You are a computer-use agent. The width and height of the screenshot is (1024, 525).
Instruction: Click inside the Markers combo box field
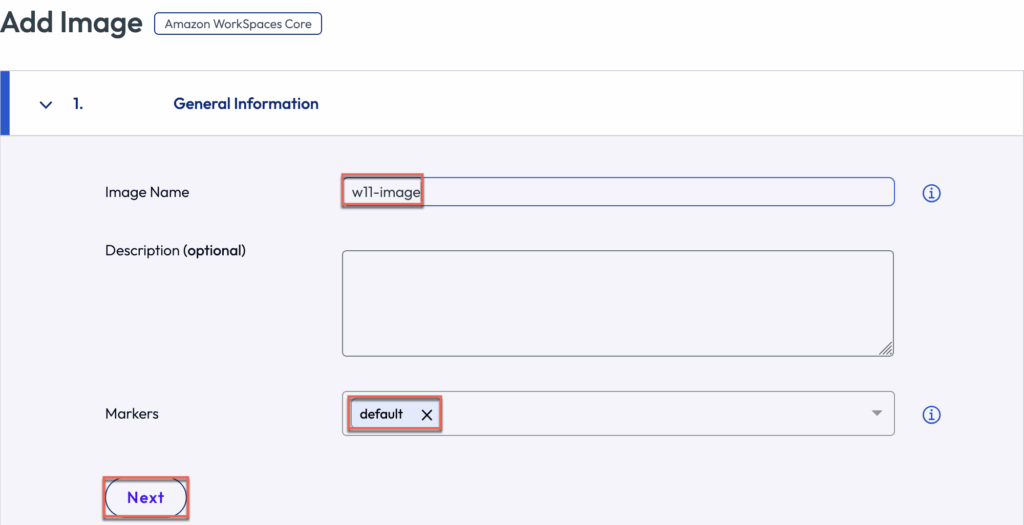650,414
